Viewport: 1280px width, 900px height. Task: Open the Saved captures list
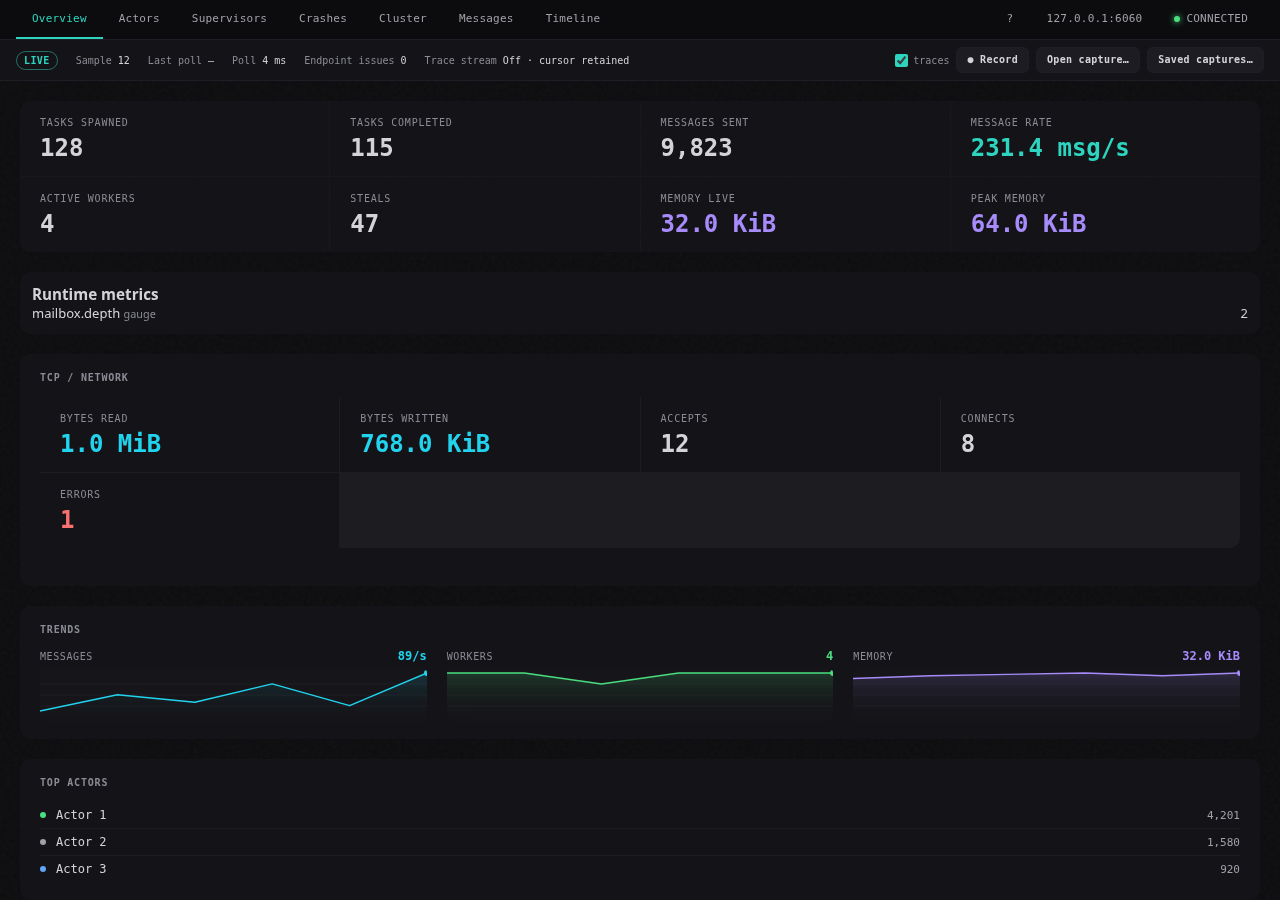point(1205,60)
